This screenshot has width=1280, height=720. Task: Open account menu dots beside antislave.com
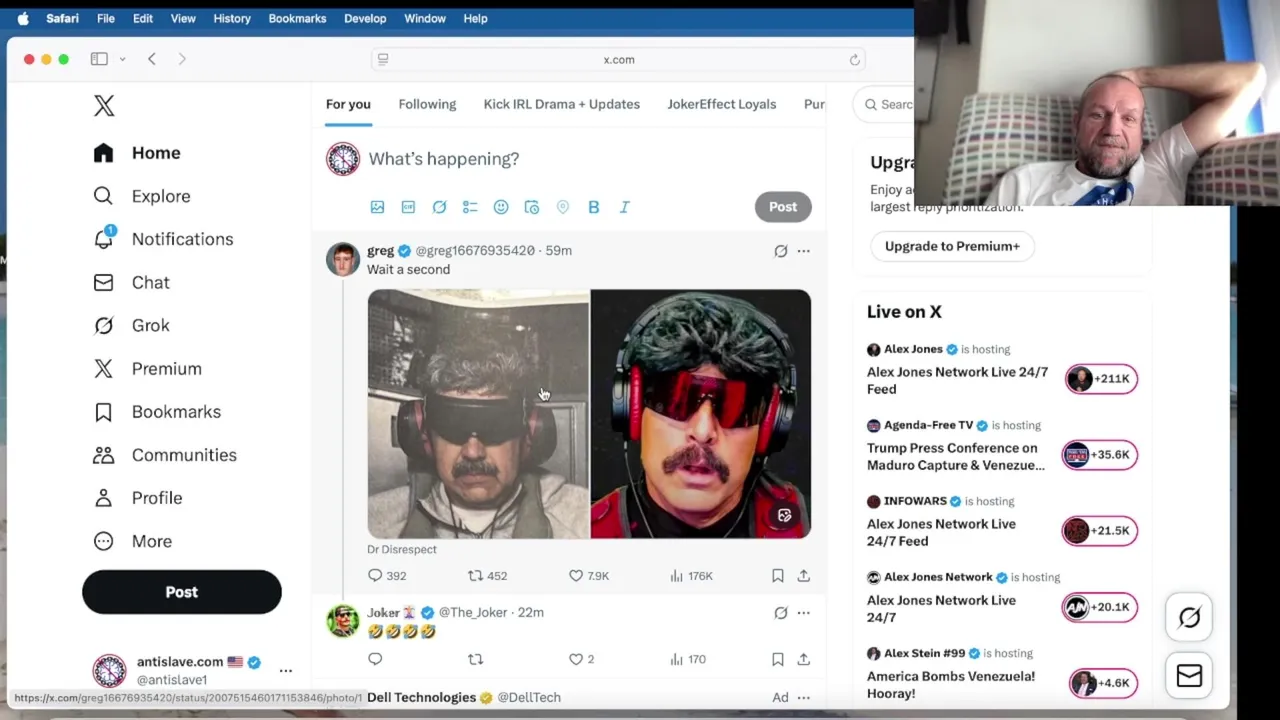(286, 671)
